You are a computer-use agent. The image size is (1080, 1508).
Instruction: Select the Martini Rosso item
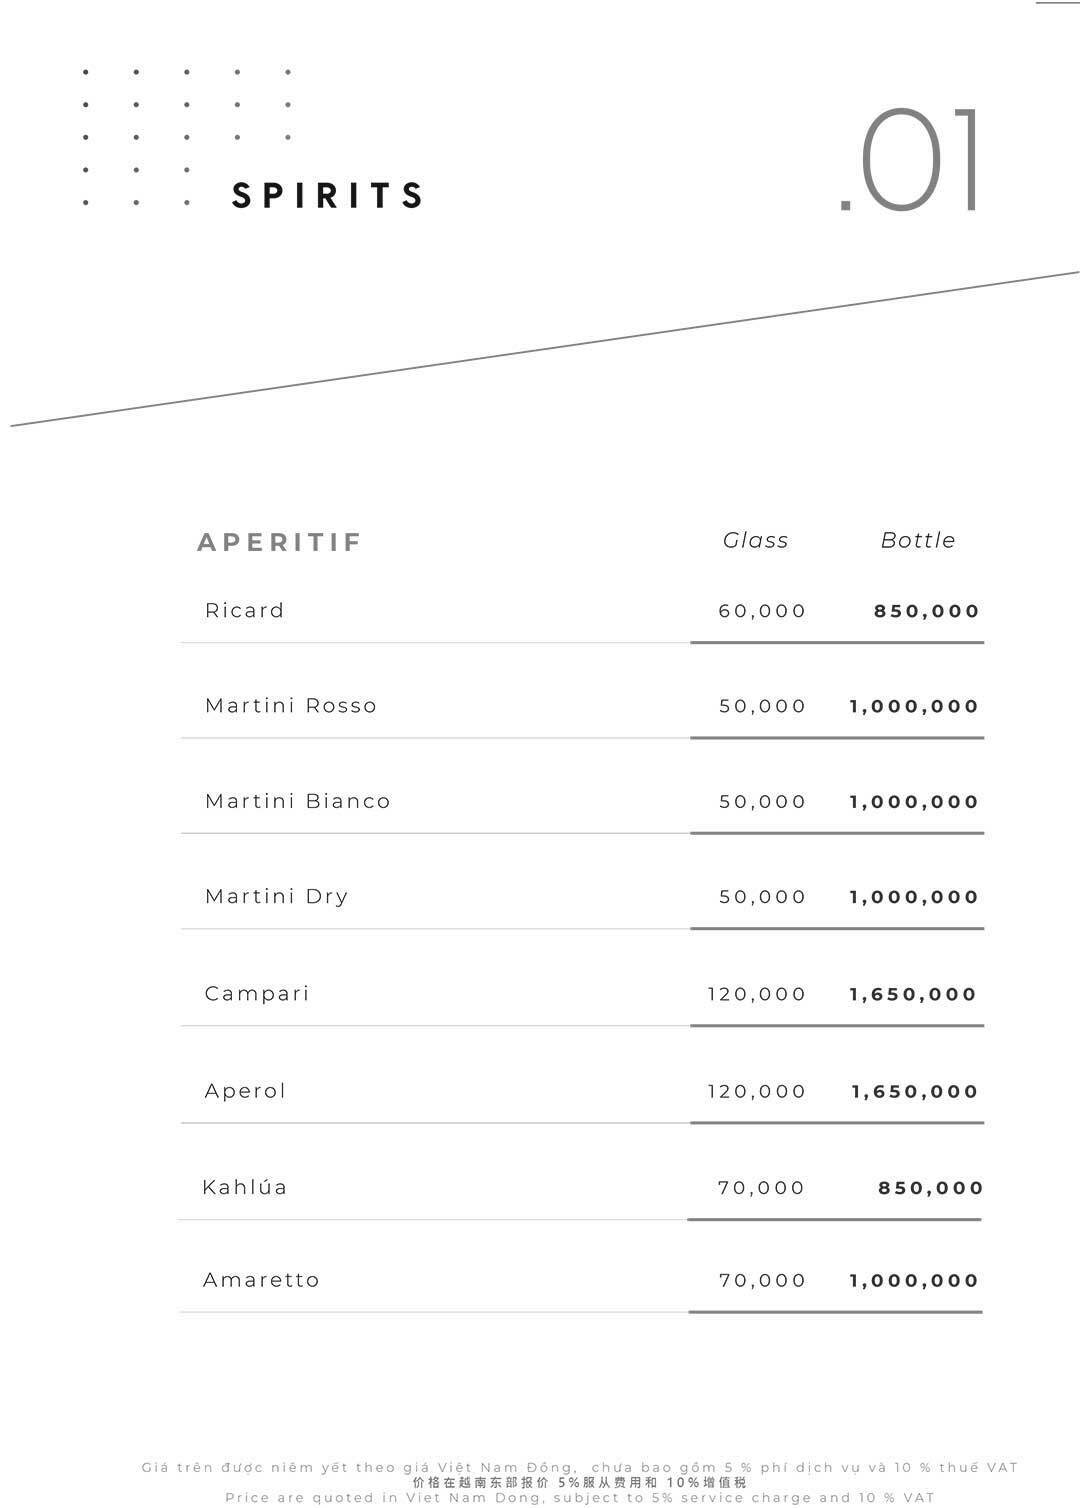point(291,706)
